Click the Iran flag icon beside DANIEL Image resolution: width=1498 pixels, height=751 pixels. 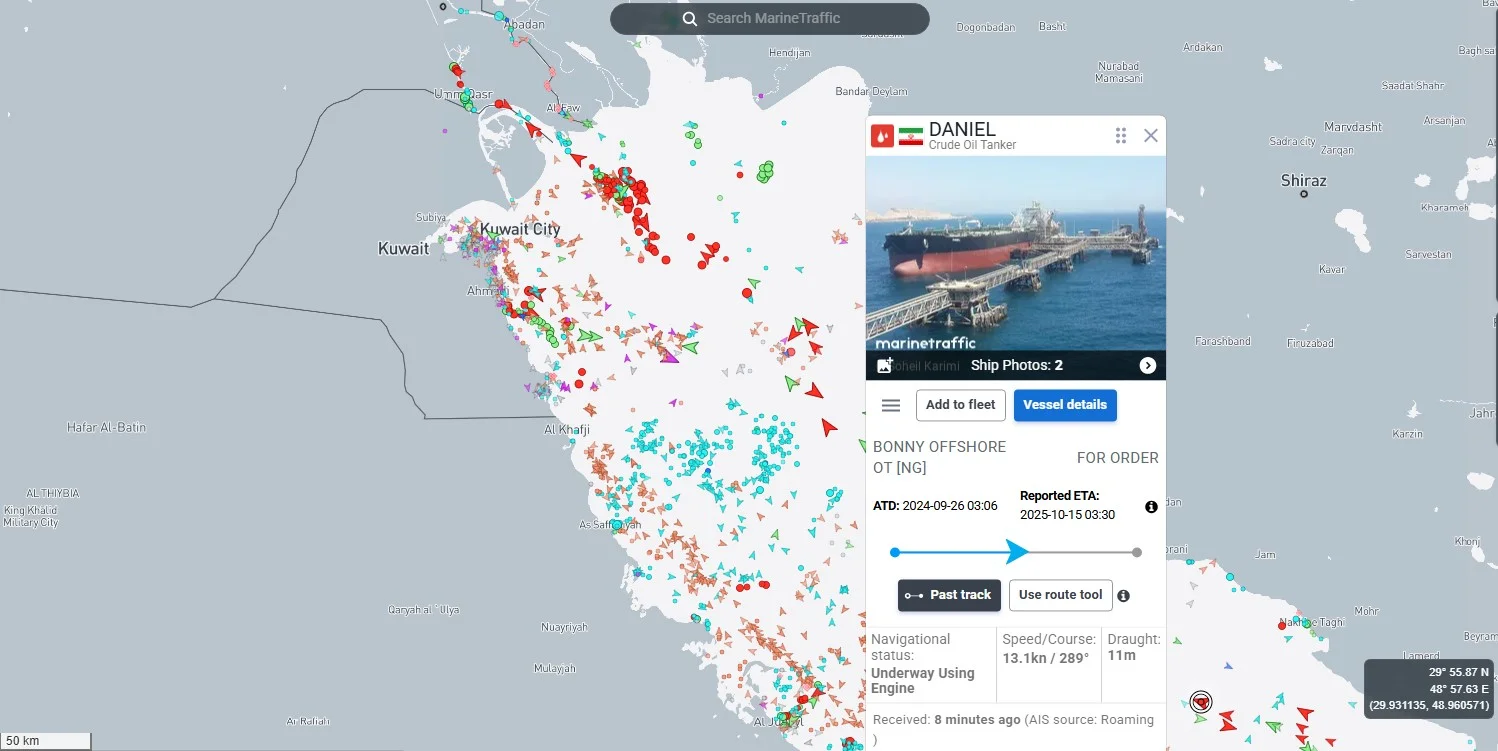click(x=910, y=136)
